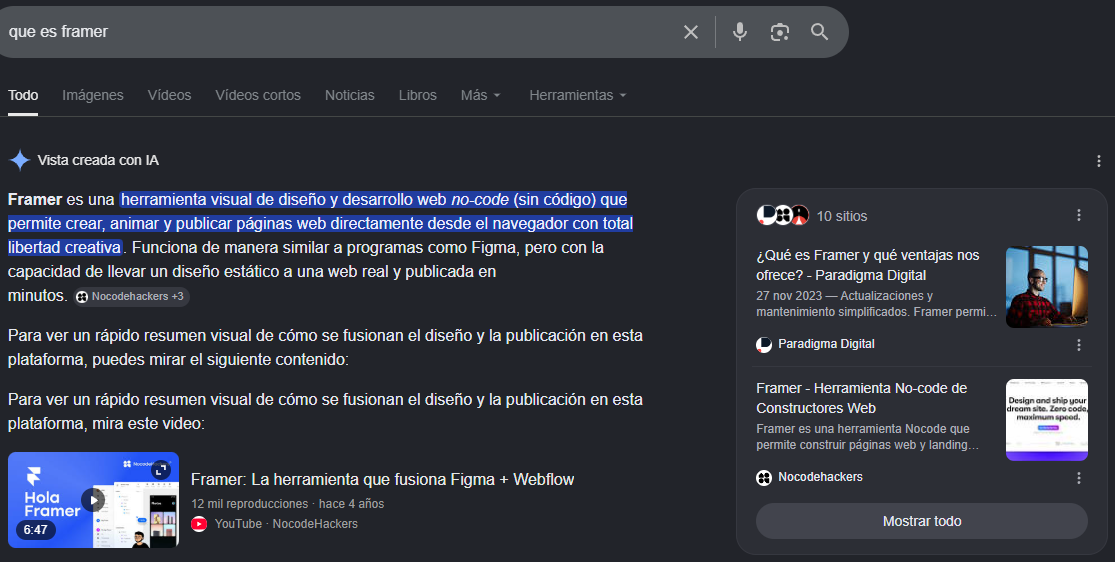Open the three-dot menu for Nocodehackers source
The width and height of the screenshot is (1115, 562).
point(1079,478)
